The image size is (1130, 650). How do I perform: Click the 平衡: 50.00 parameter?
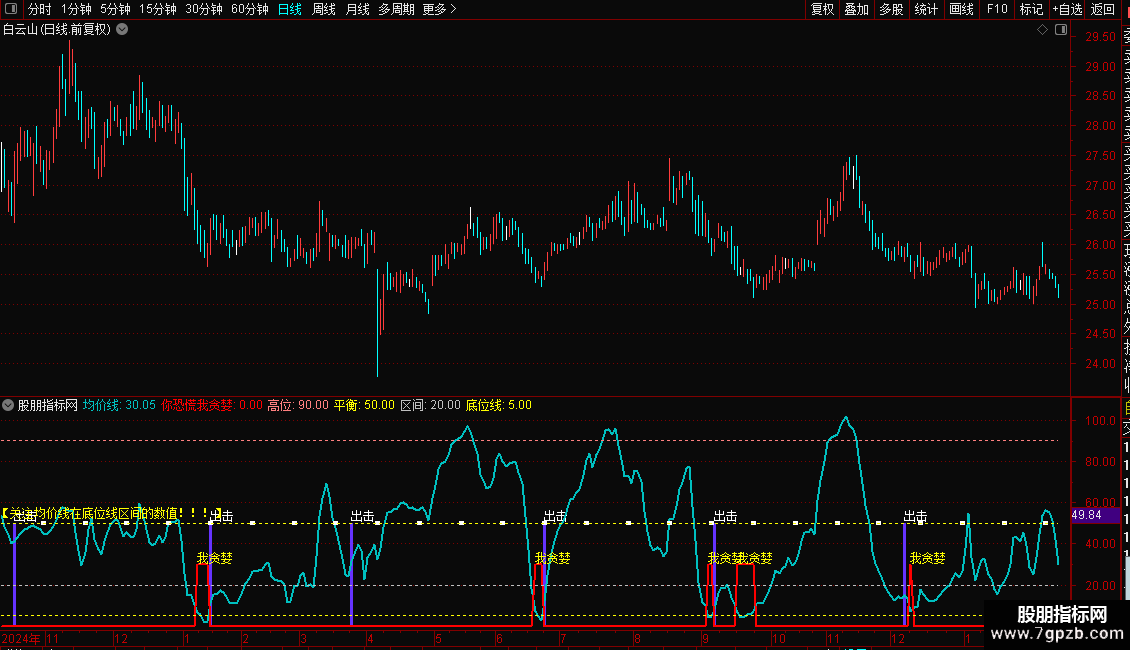[x=364, y=405]
